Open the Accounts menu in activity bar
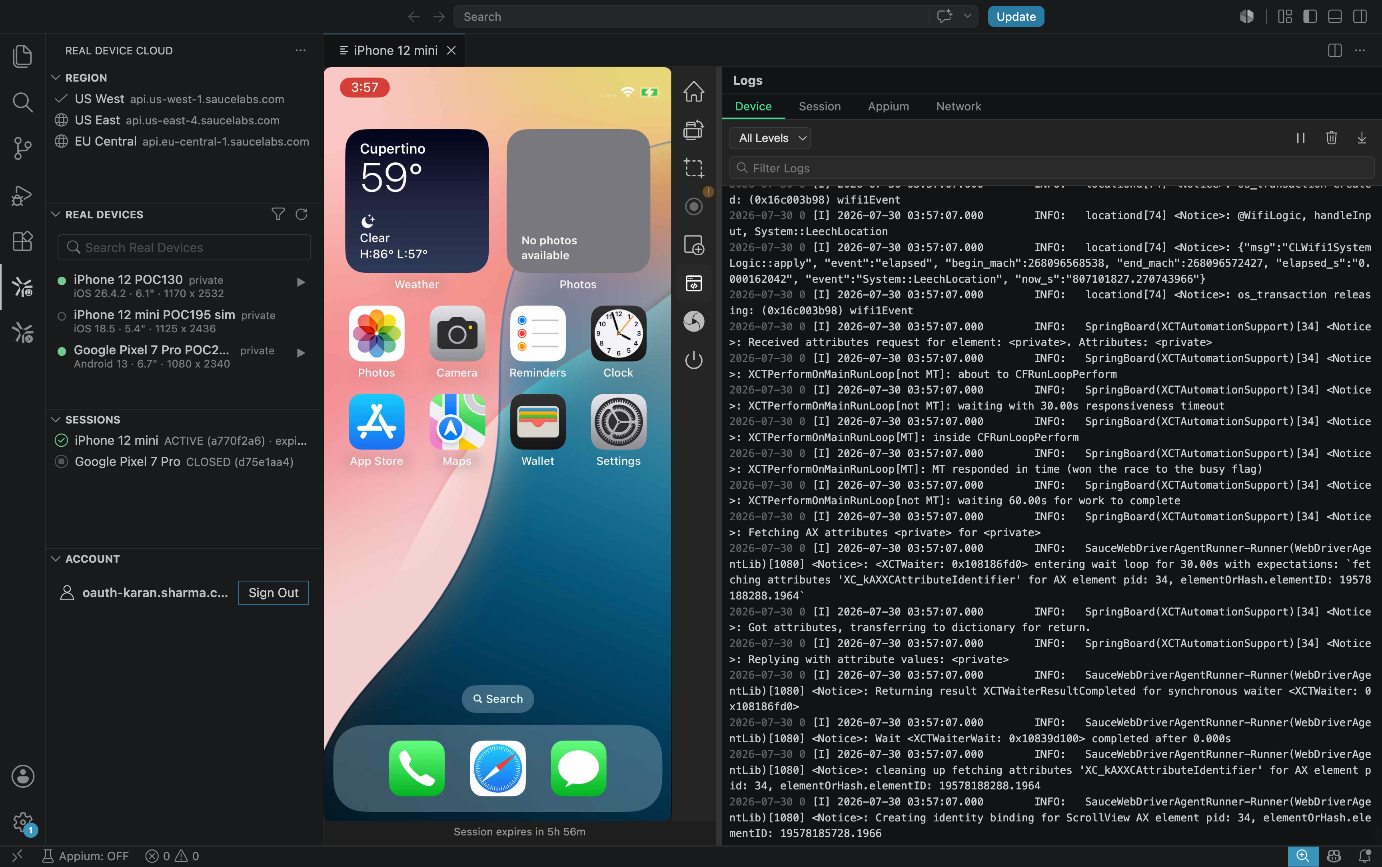The height and width of the screenshot is (867, 1382). (22, 777)
